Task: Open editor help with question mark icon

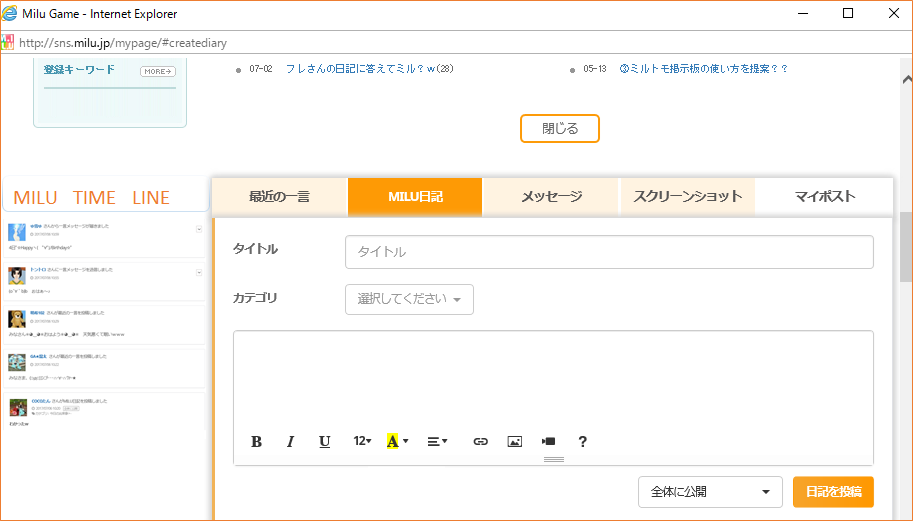Action: point(583,441)
